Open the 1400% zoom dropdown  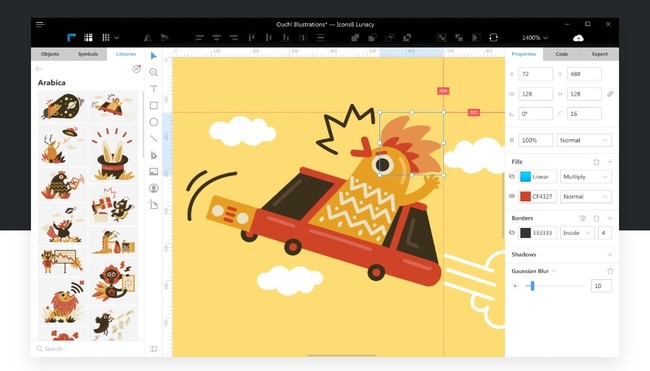click(x=535, y=38)
